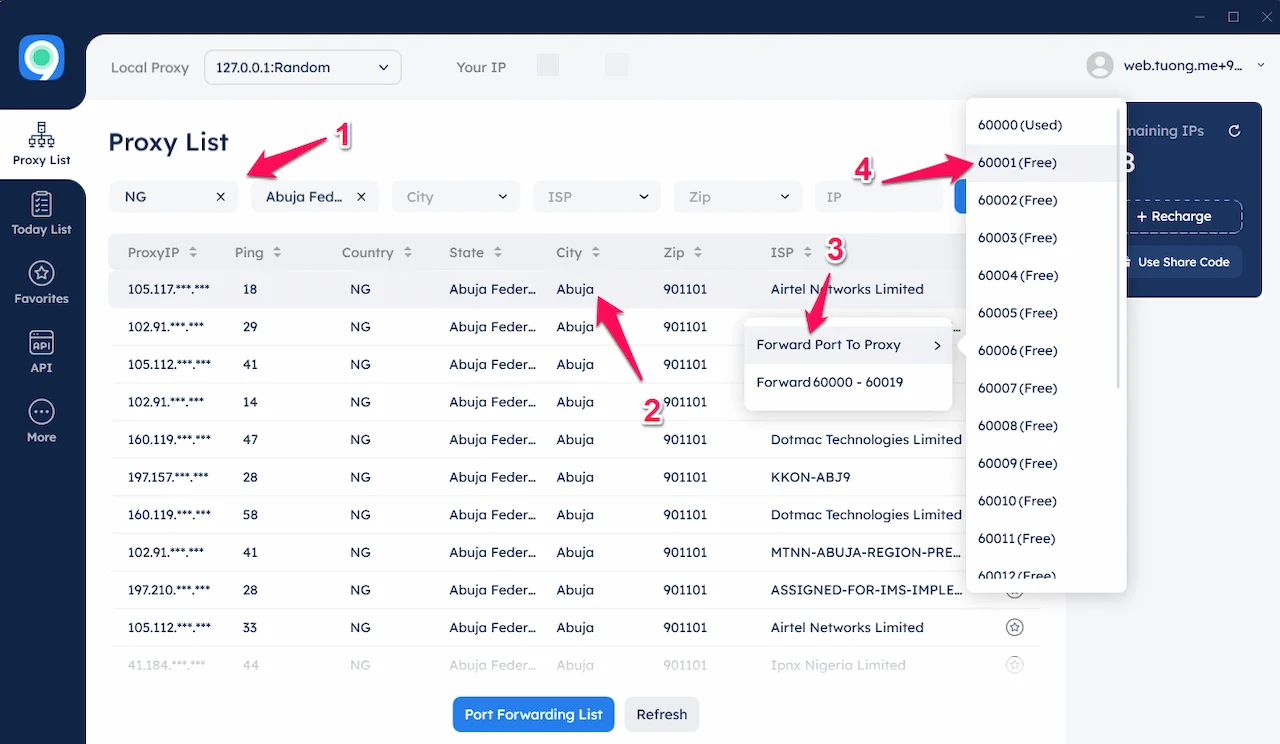Sort by Zip column arrows
1280x744 pixels.
(697, 253)
